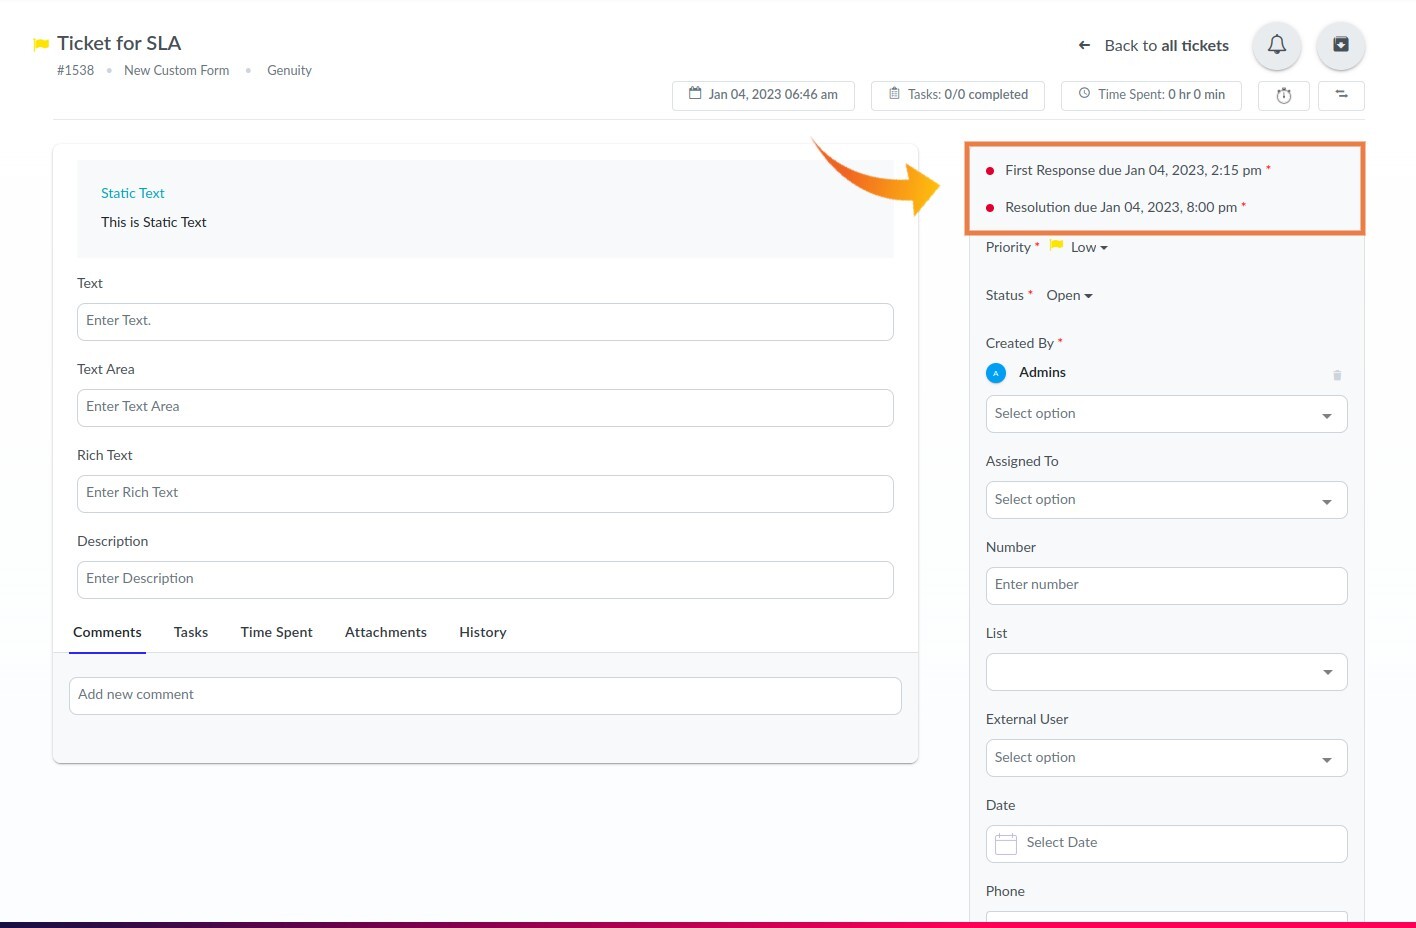The height and width of the screenshot is (928, 1416).
Task: Open the Status Open dropdown
Action: (1069, 296)
